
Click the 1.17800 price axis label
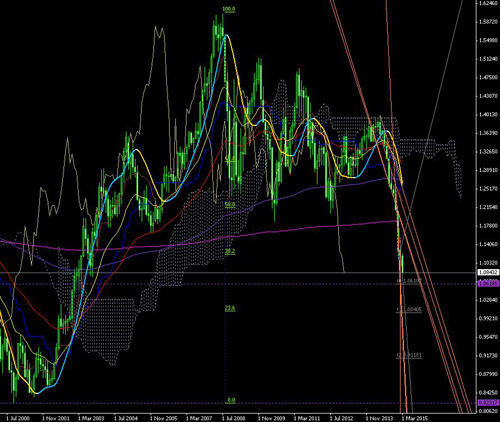coord(488,226)
